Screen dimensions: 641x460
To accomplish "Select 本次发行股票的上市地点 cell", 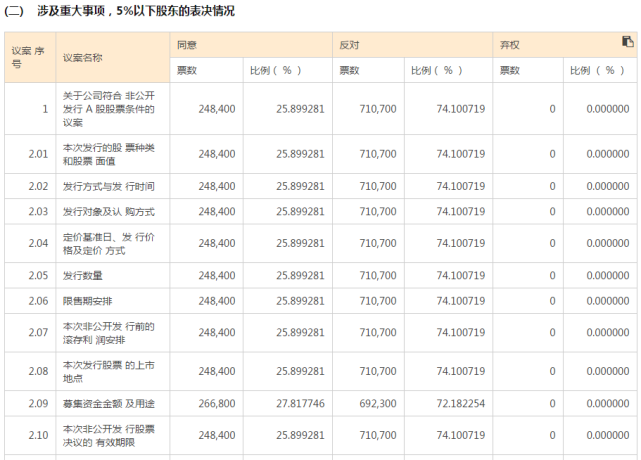I will click(113, 371).
